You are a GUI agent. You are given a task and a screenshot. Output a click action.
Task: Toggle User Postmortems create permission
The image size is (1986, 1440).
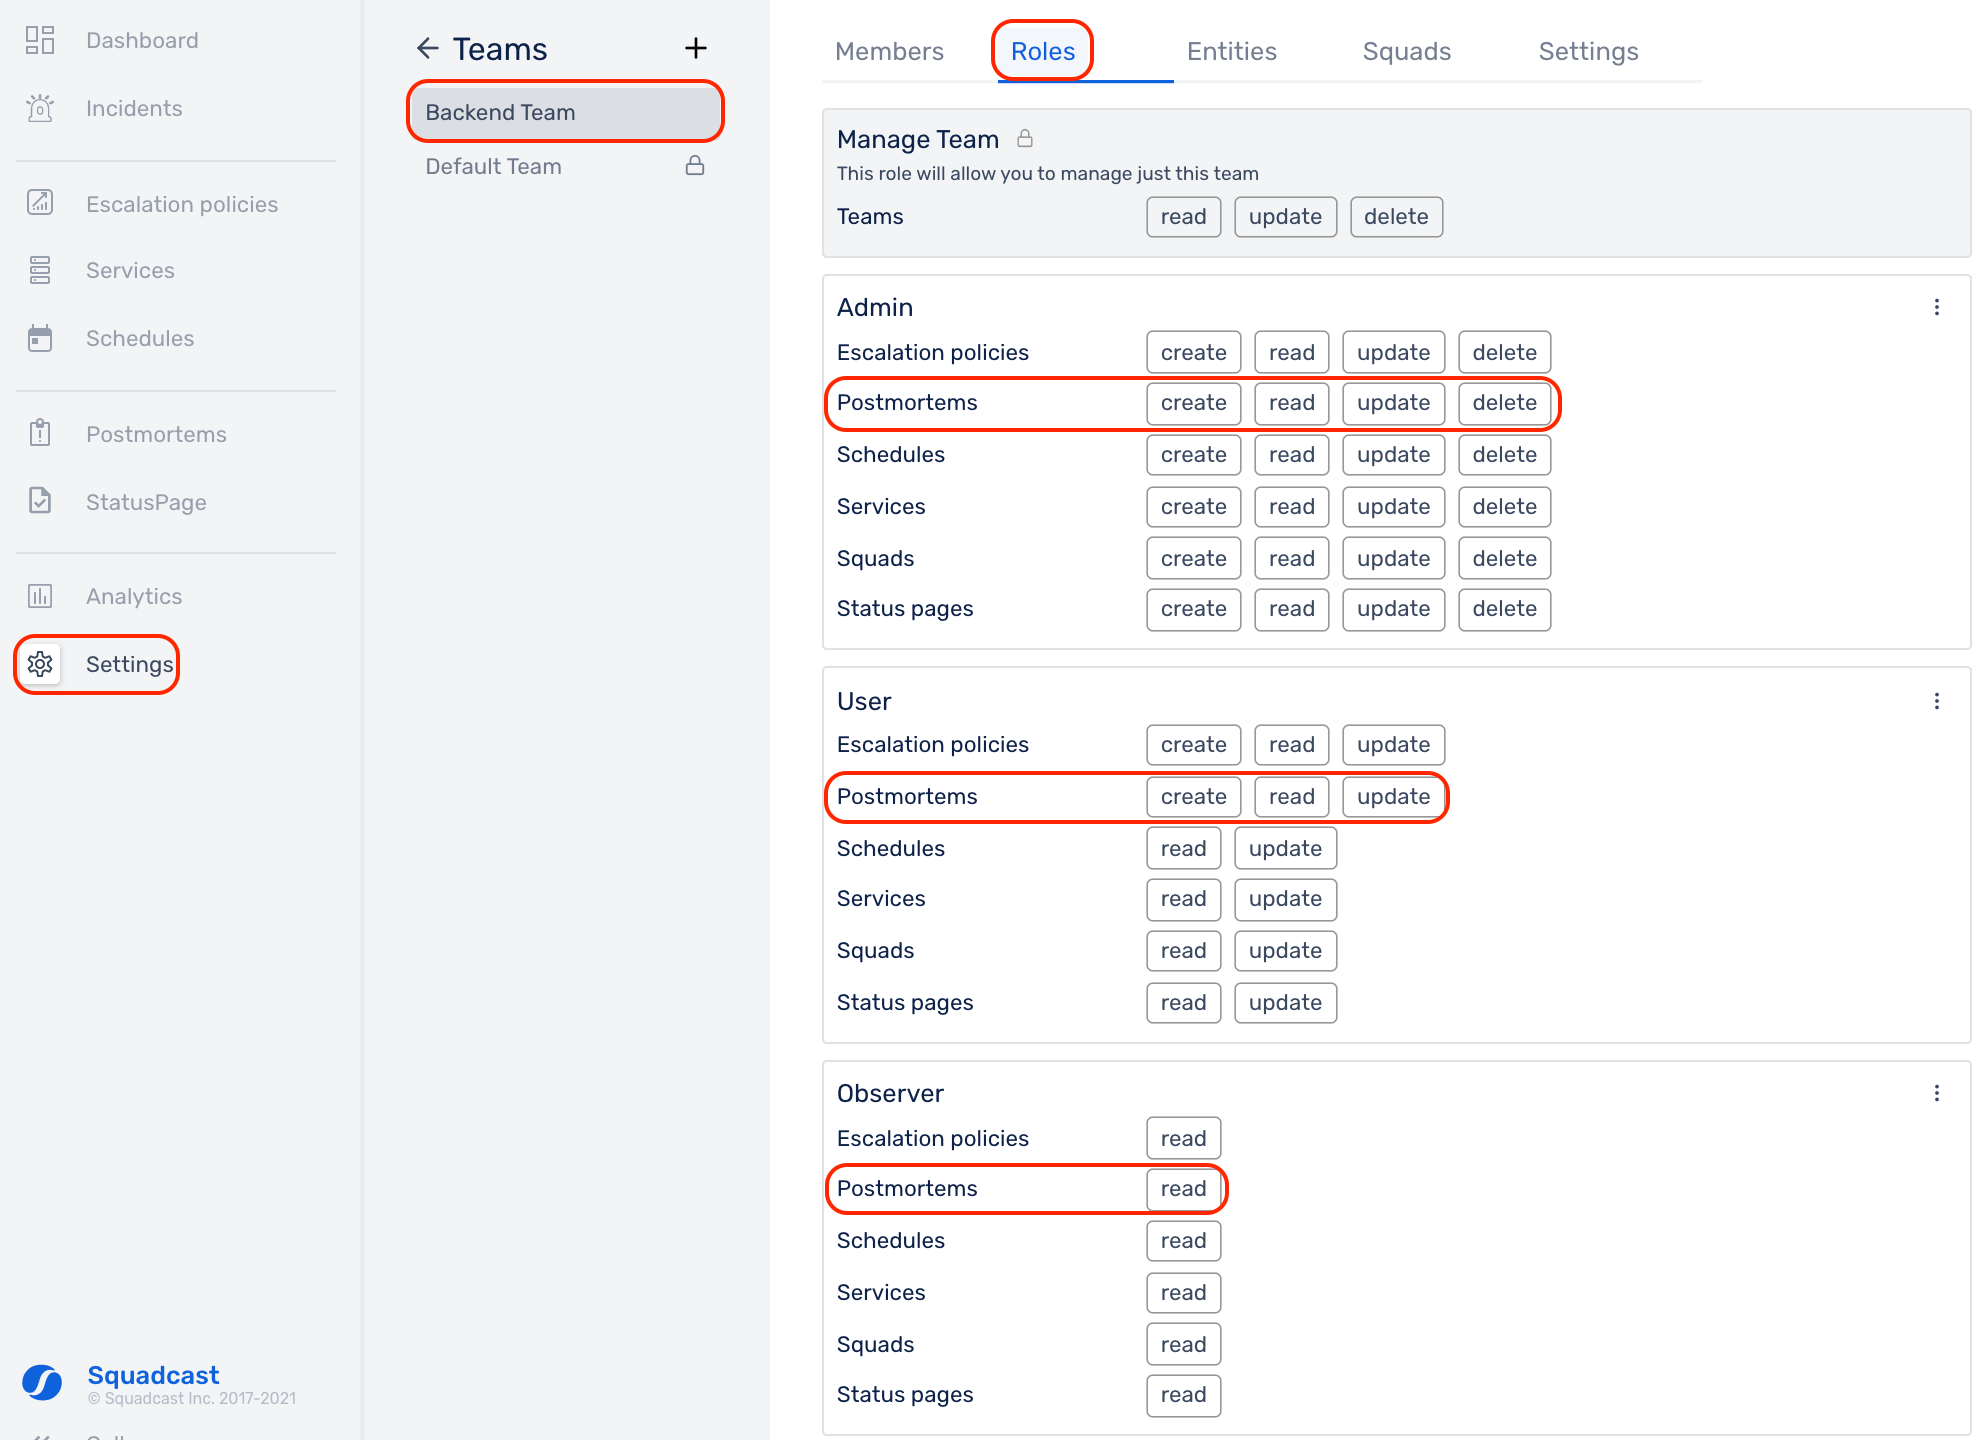tap(1194, 797)
